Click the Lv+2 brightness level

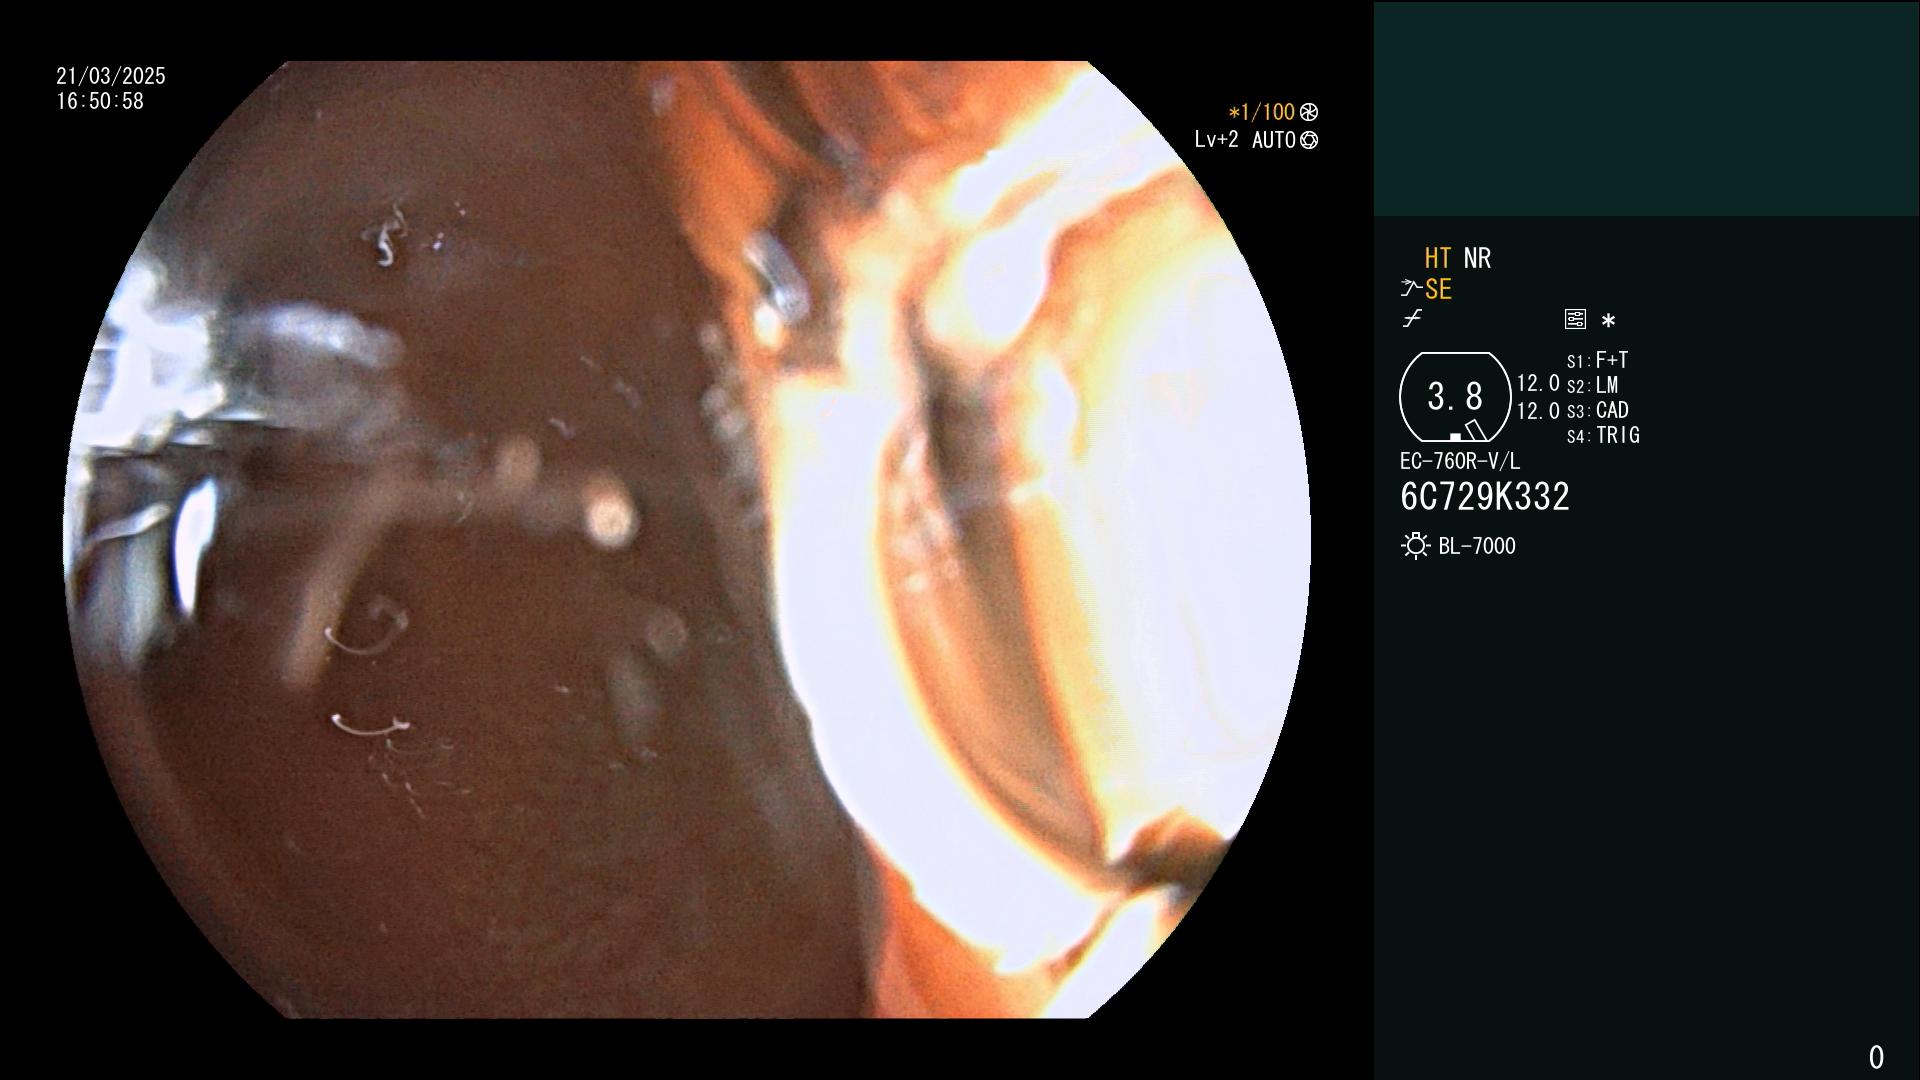click(1216, 140)
